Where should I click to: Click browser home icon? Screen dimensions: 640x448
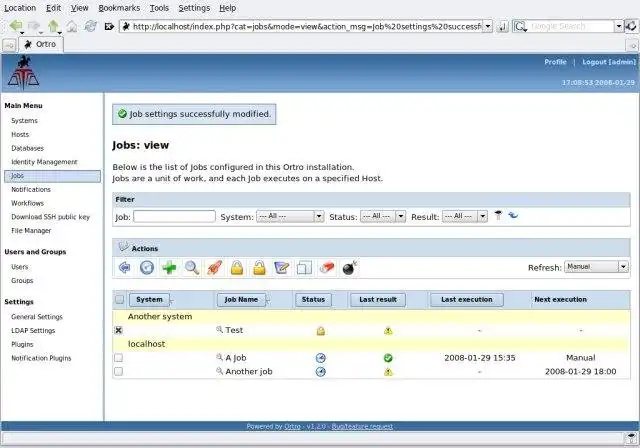tap(72, 27)
